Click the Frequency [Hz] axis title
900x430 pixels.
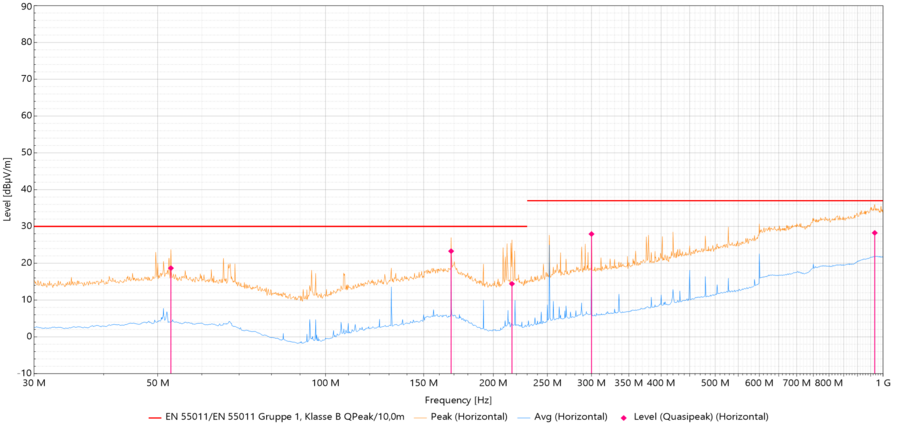pos(458,398)
